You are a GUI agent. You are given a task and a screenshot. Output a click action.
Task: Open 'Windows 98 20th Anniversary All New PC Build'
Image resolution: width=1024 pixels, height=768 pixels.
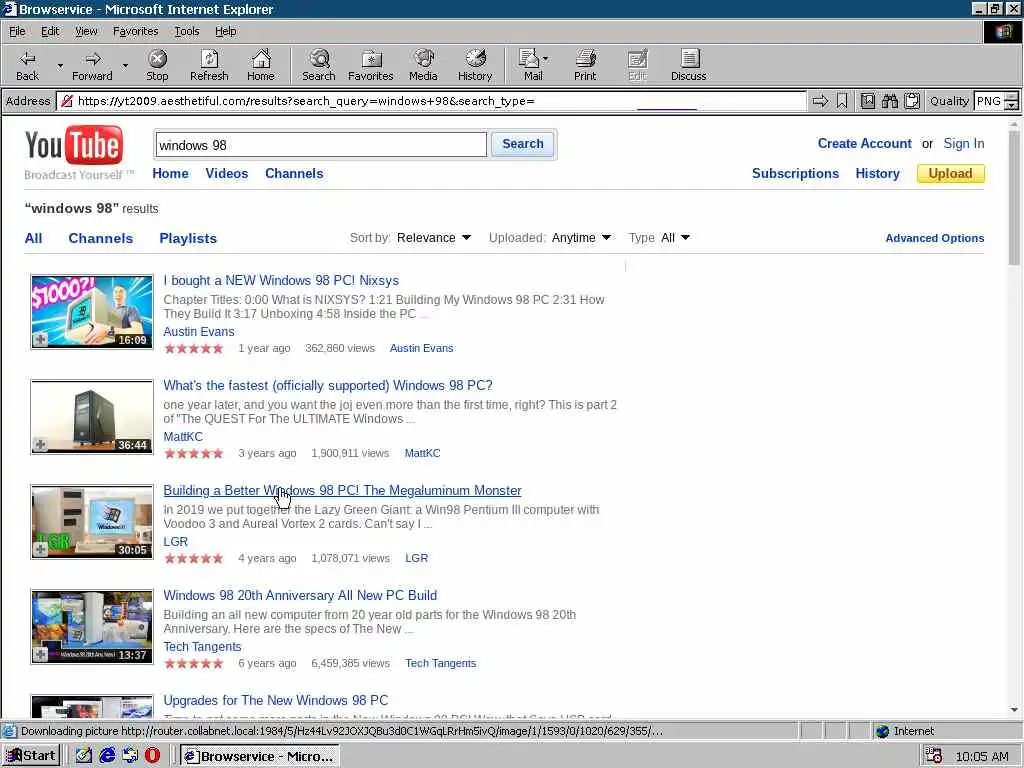pos(300,596)
